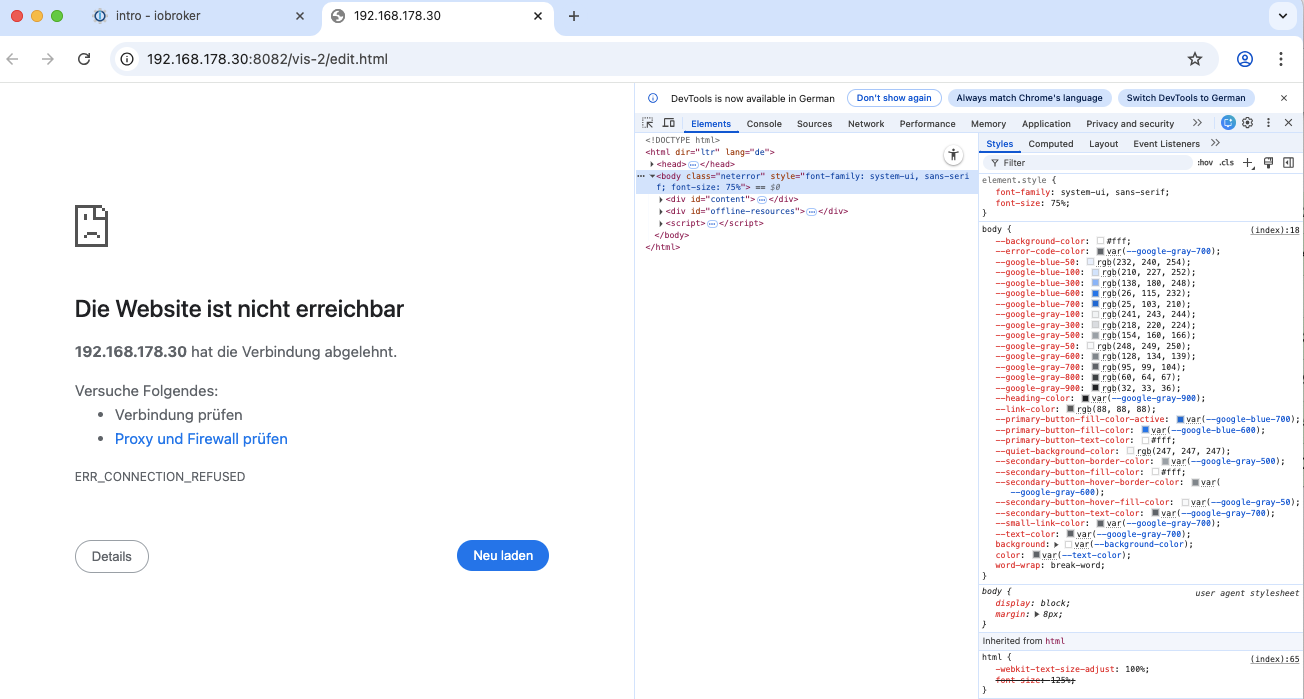Toggle rendering emulations paintbrush icon
The height and width of the screenshot is (699, 1304).
pos(1268,162)
